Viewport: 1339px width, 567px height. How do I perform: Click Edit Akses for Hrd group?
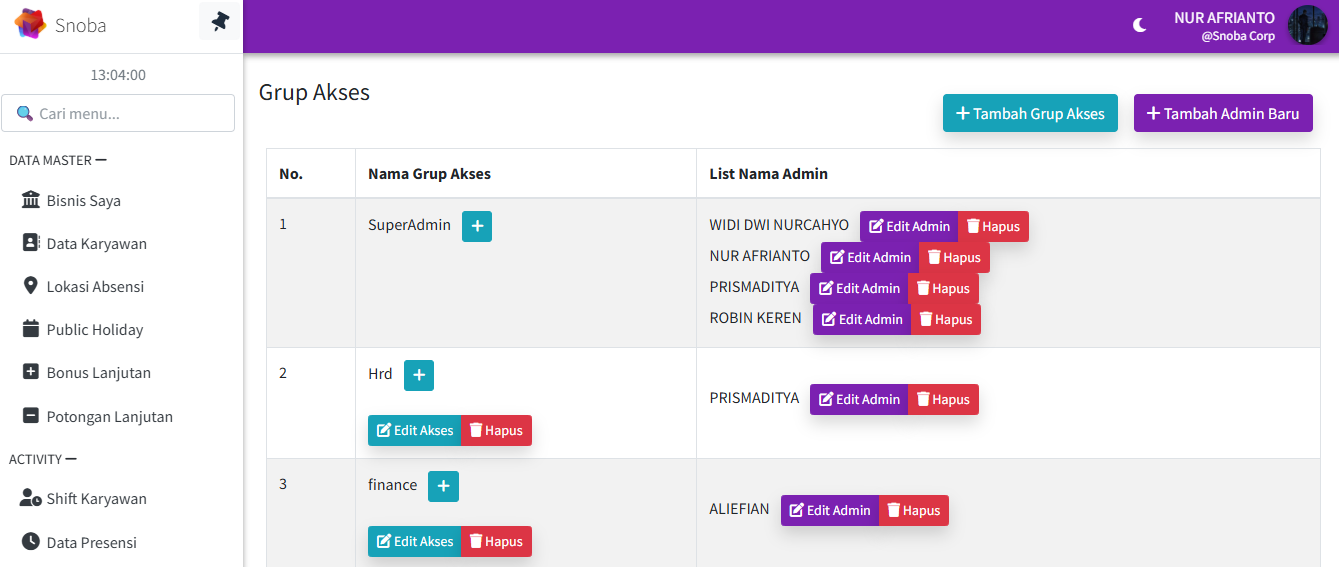tap(415, 431)
